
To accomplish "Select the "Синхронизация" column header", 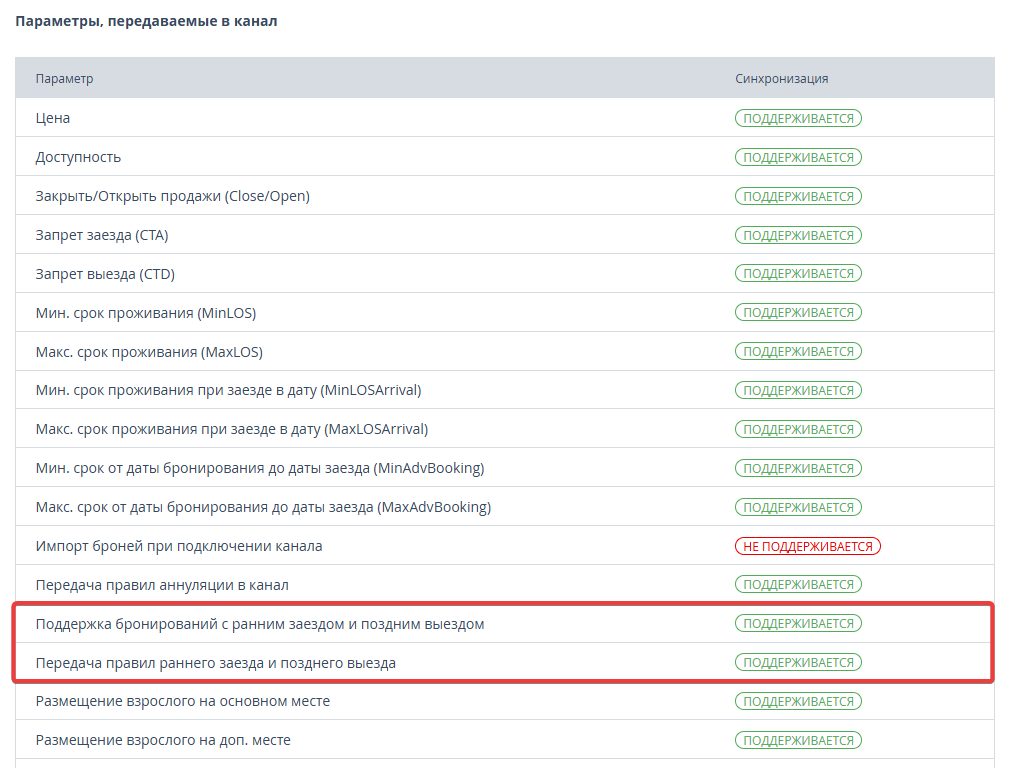I will click(x=782, y=79).
